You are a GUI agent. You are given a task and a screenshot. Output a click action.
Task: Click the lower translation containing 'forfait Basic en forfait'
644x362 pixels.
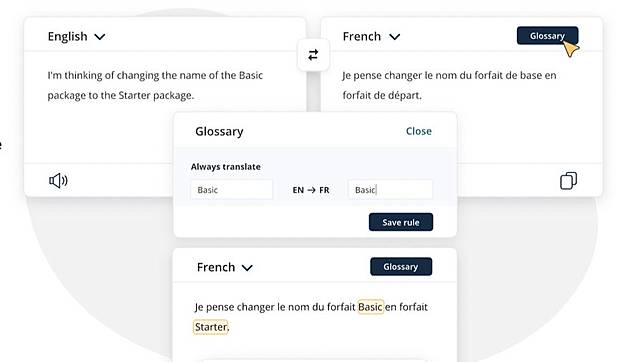[x=311, y=317]
